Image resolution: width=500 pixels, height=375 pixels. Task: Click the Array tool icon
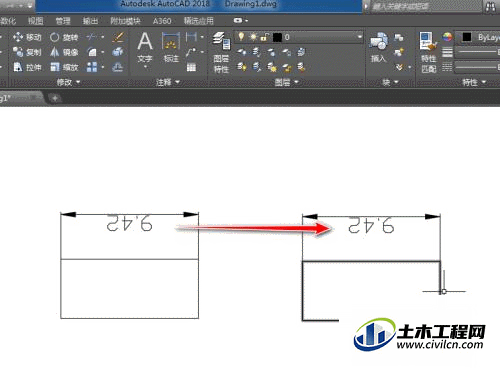92,67
